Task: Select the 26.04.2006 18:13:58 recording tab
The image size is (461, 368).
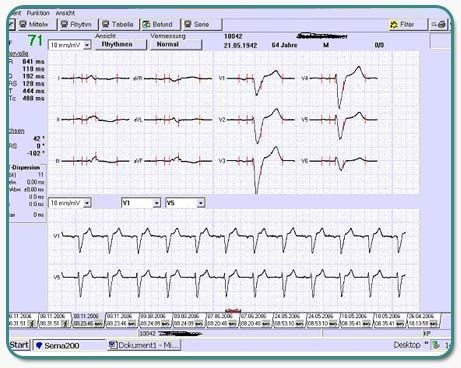Action: pos(423,319)
